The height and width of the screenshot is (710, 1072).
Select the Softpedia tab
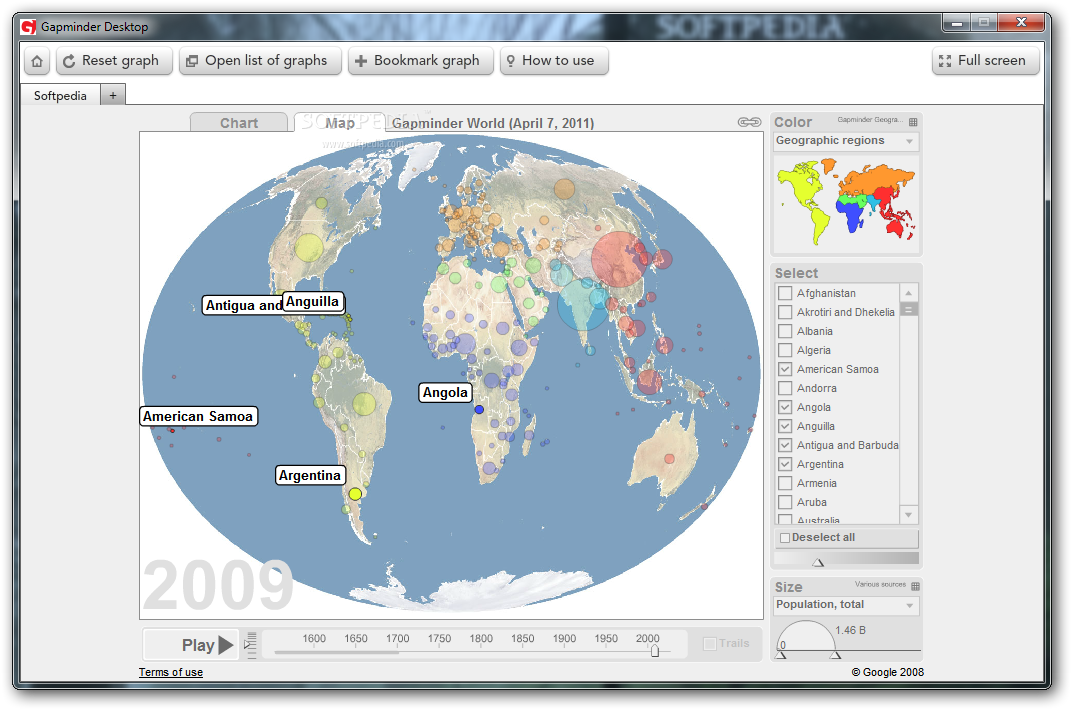click(60, 95)
